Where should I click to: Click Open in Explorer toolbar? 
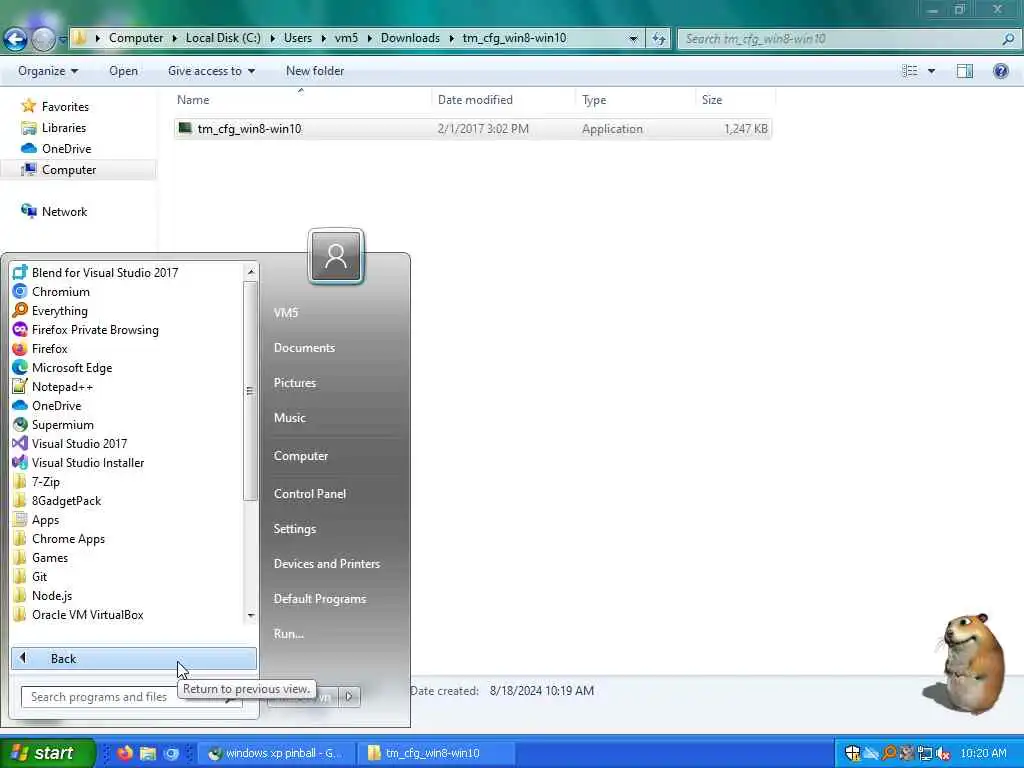point(123,71)
